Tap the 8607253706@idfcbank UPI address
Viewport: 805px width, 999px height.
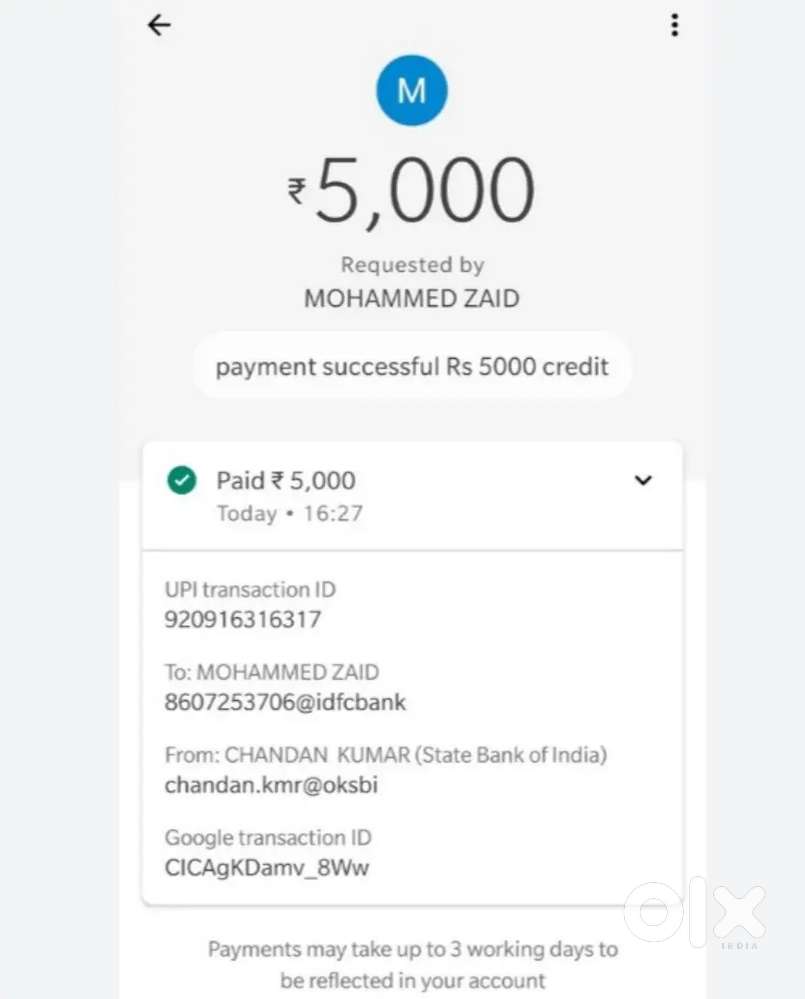point(285,702)
